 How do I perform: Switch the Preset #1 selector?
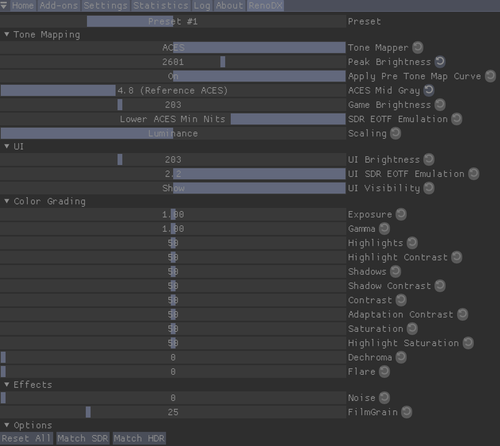click(173, 21)
